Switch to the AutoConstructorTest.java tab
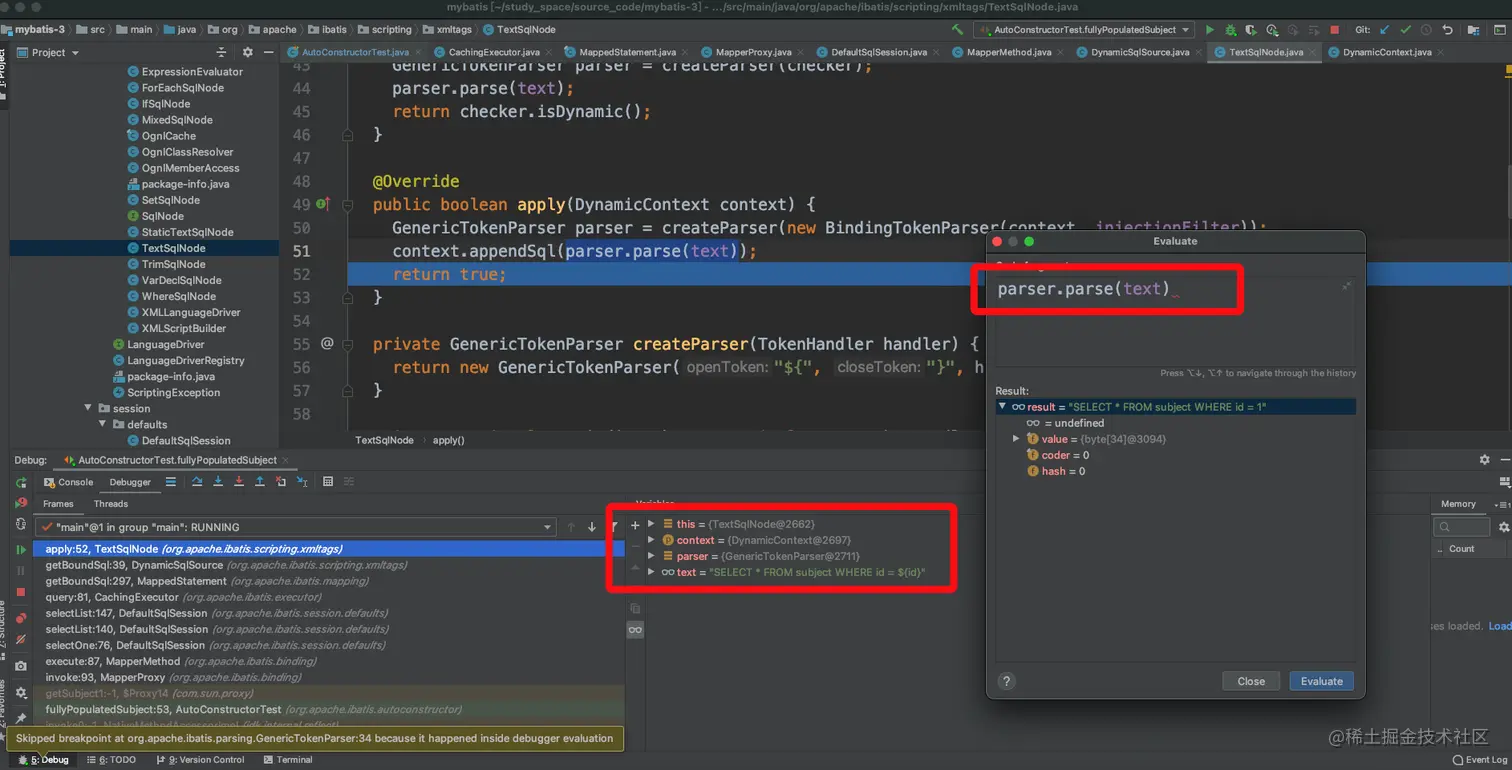The image size is (1512, 770). (x=353, y=52)
